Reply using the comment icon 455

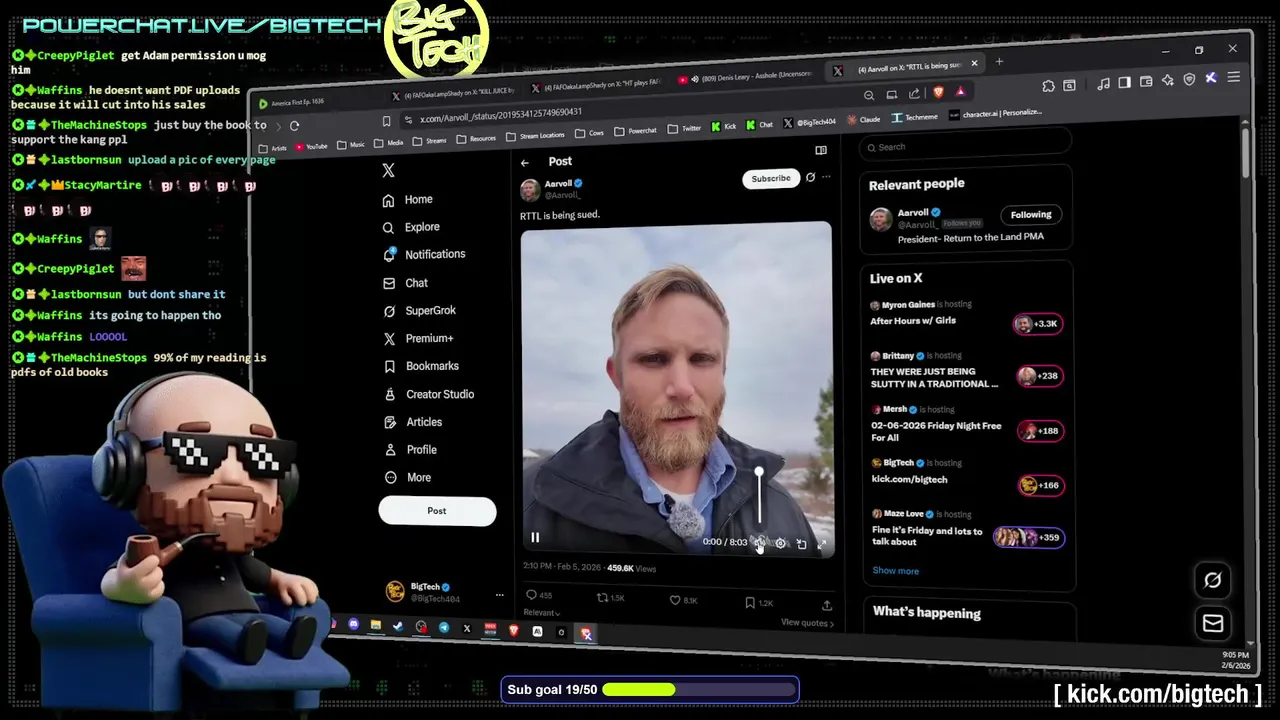pos(539,596)
